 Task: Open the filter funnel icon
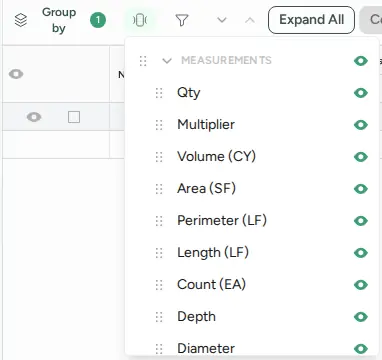(182, 20)
